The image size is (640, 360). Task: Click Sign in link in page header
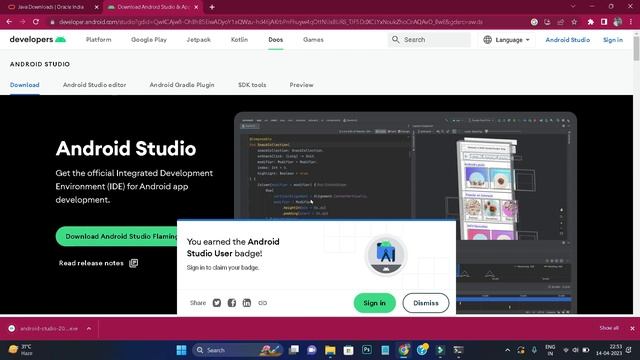point(613,40)
